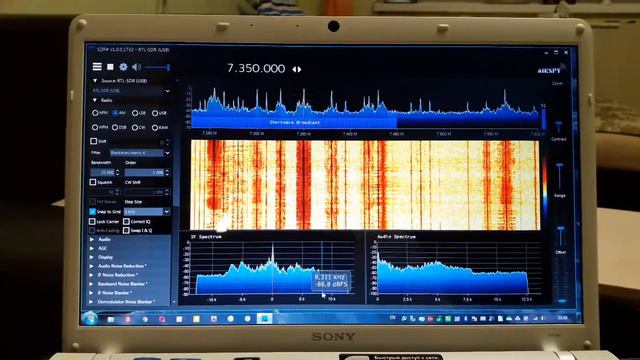Click the taskbar clock

pyautogui.click(x=563, y=318)
